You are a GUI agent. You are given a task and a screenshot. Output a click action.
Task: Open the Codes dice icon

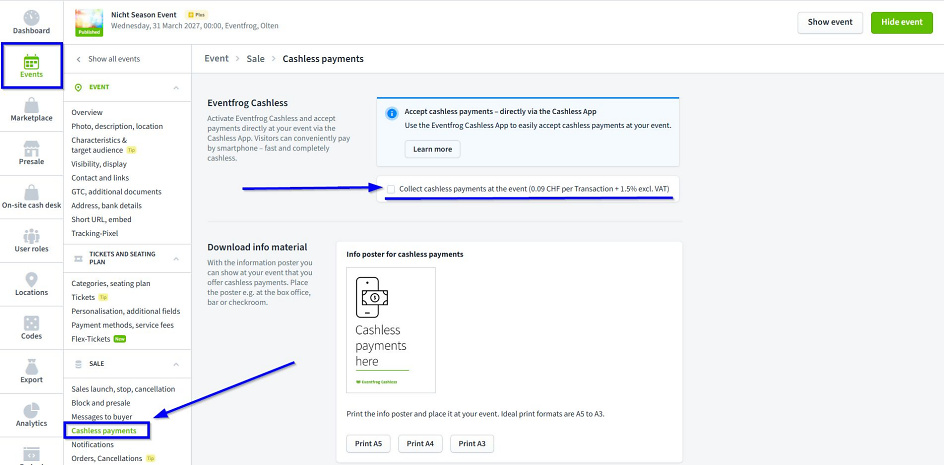tap(31, 323)
